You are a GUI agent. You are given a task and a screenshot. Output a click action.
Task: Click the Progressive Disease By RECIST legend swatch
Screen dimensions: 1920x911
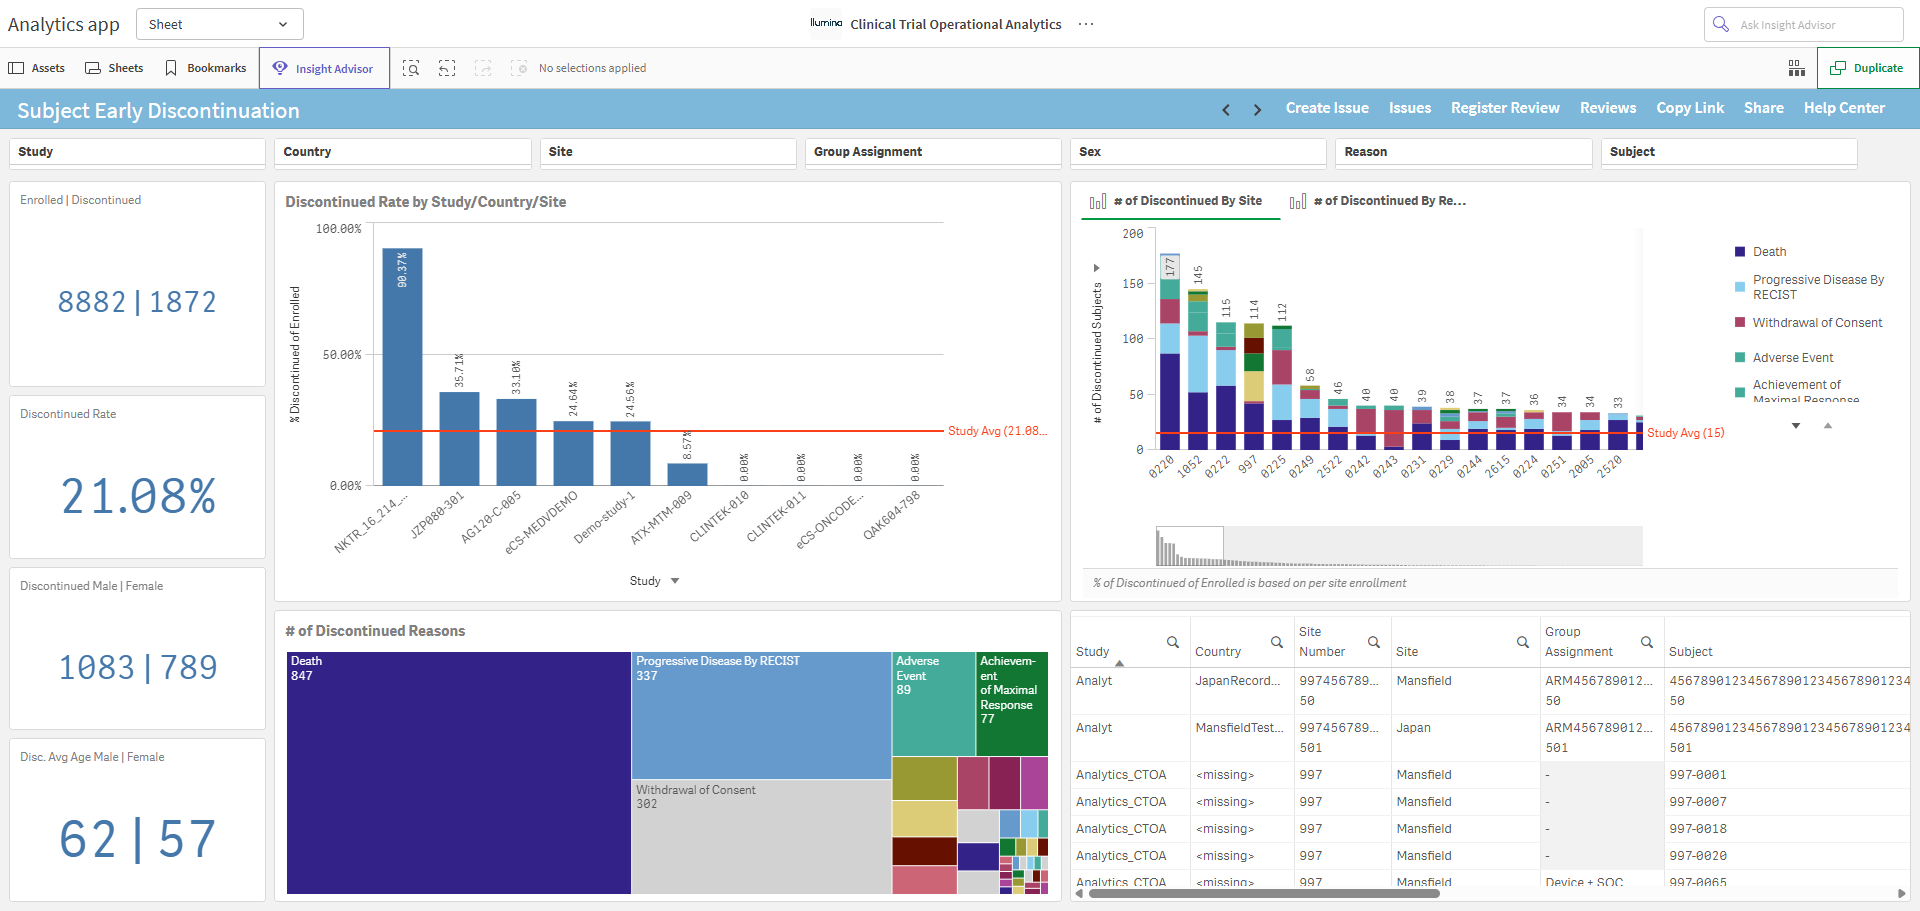(1740, 287)
